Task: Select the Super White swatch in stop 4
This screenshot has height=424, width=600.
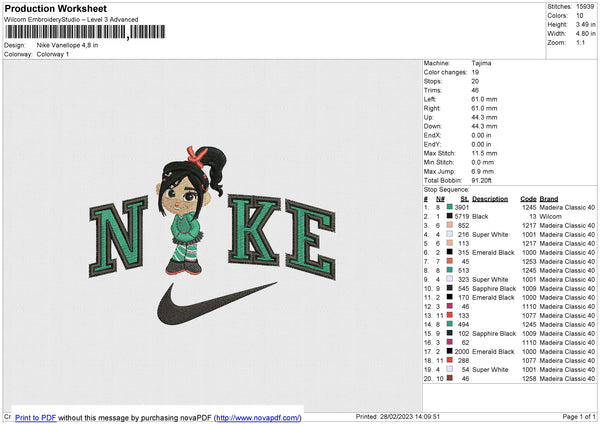Action: (450, 234)
